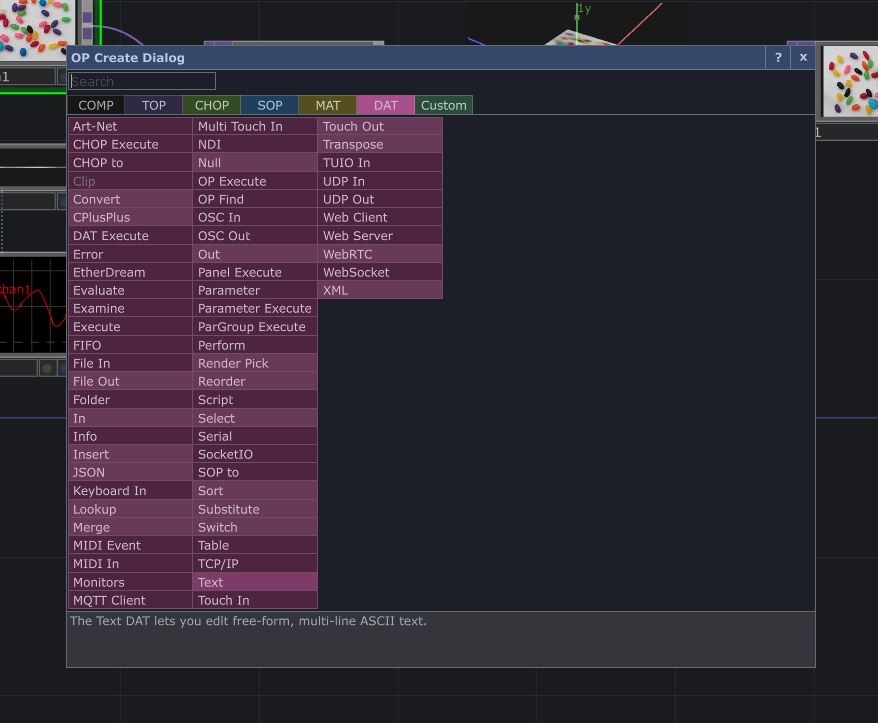Switch to the COMP tab
The width and height of the screenshot is (878, 723).
pyautogui.click(x=96, y=105)
